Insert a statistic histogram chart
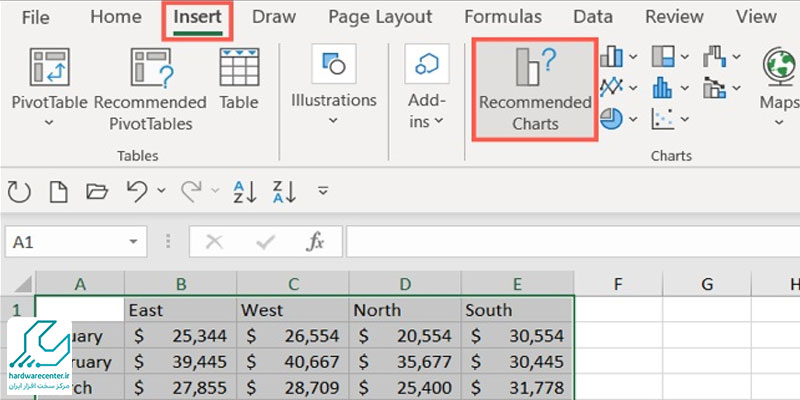This screenshot has height=400, width=800. point(663,88)
